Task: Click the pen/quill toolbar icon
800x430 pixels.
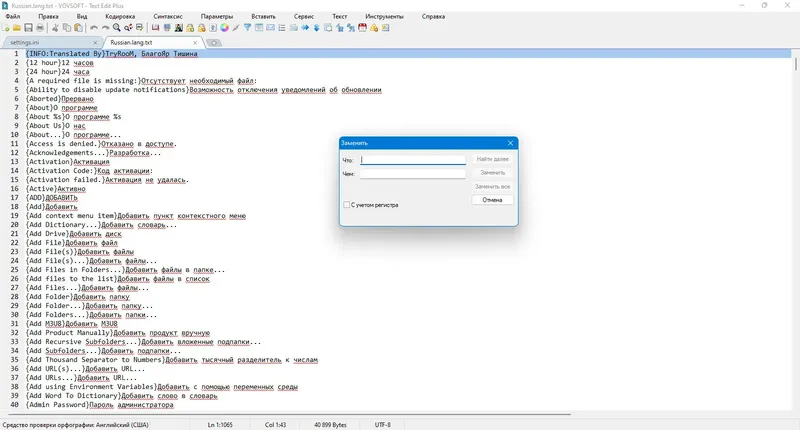Action: [236, 28]
